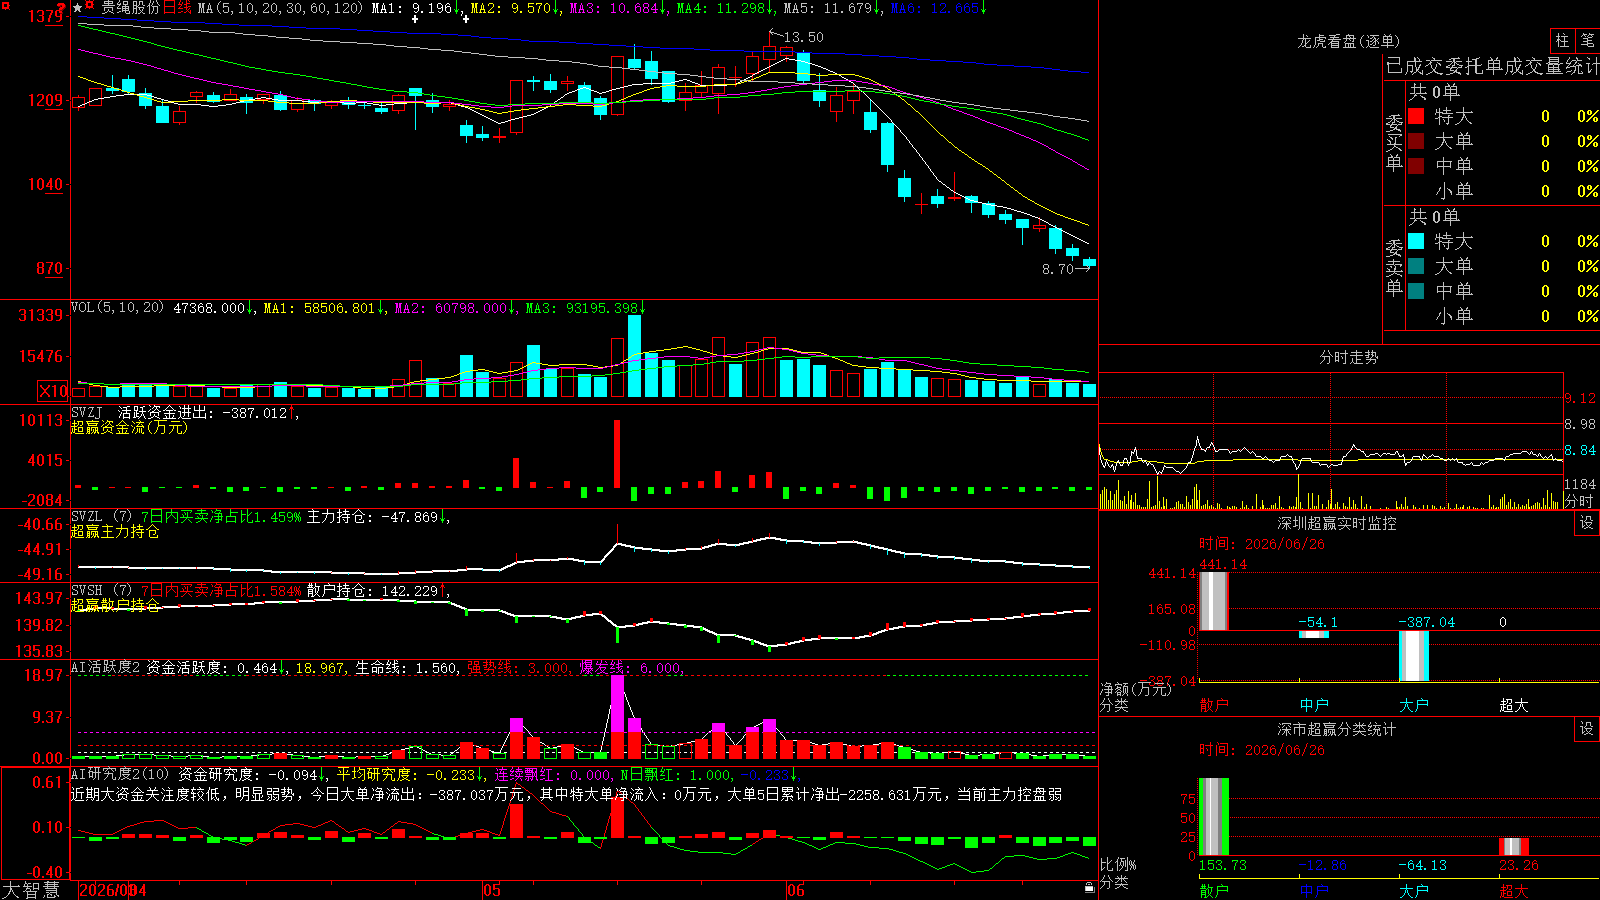
Task: Click the lock icon at the timeline's right end
Action: point(1090,888)
